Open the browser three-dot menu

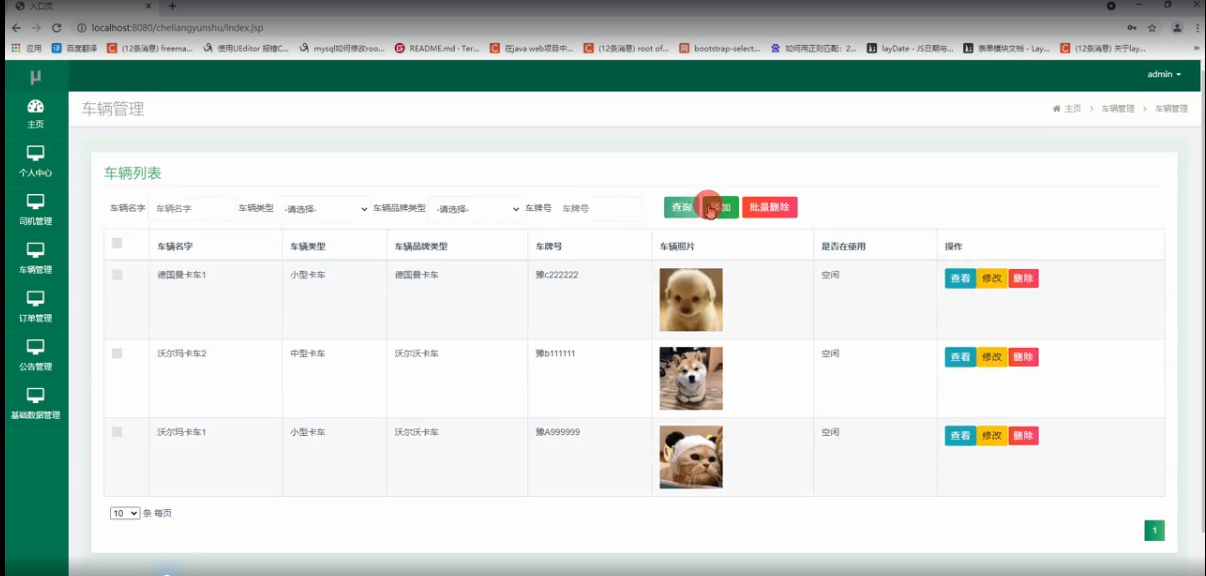click(1196, 28)
